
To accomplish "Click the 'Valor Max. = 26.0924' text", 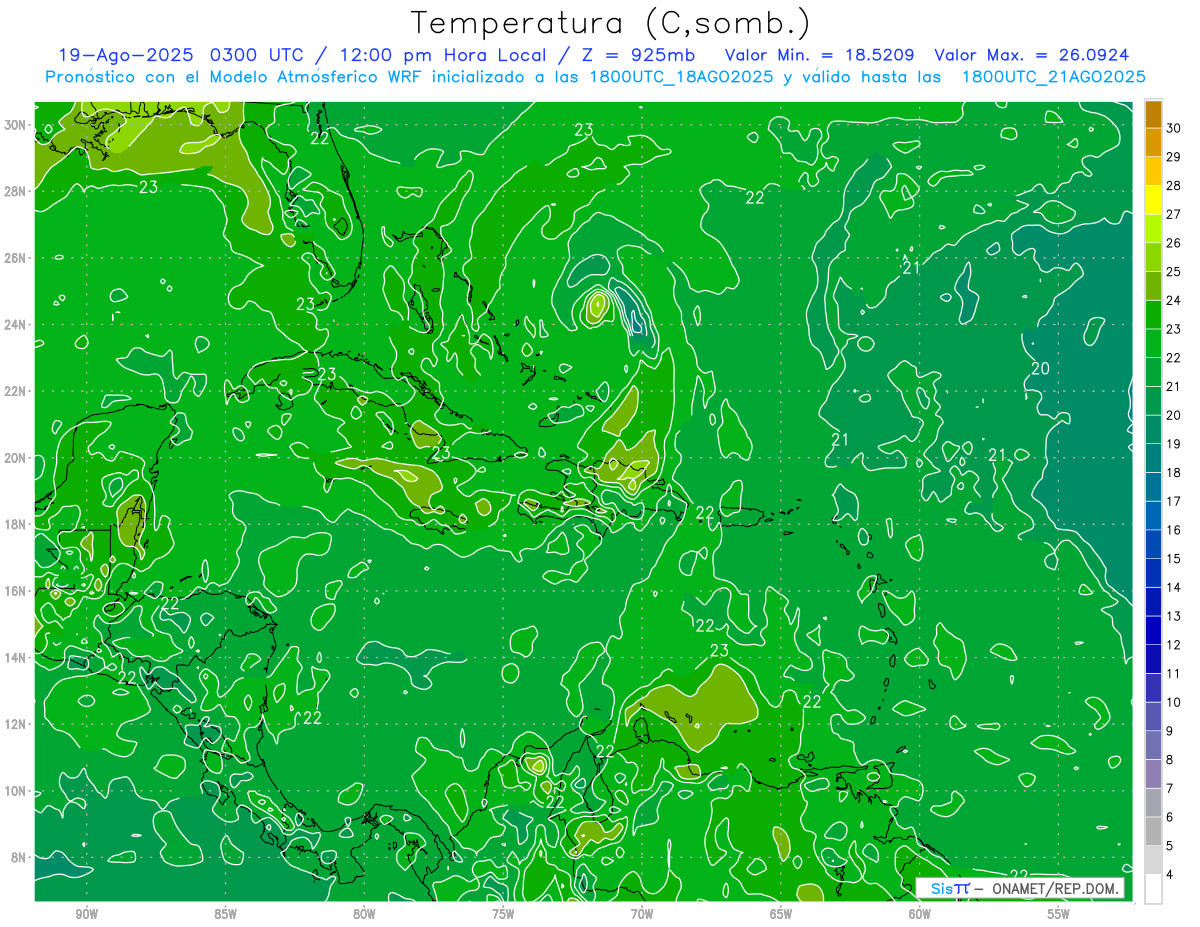I will (x=1032, y=55).
